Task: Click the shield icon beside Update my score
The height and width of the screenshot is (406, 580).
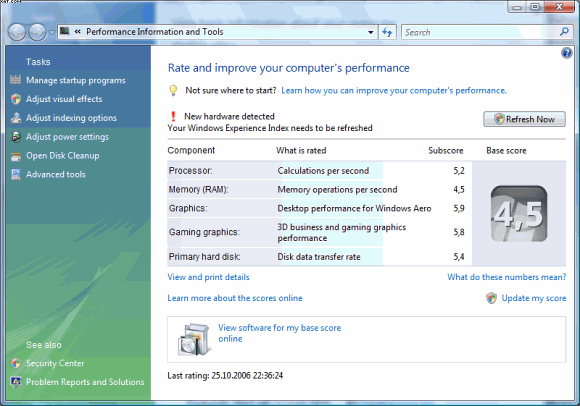Action: tap(491, 298)
